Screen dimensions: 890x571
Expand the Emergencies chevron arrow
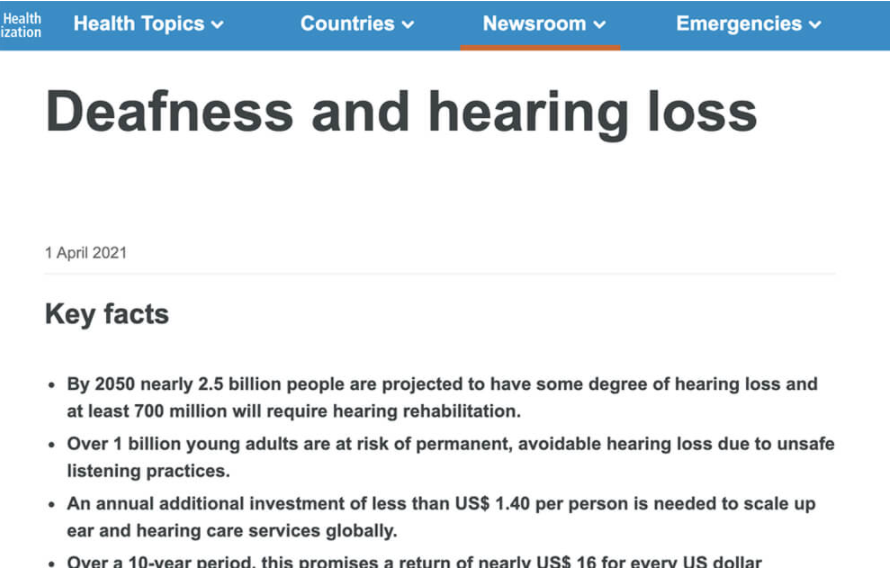815,25
